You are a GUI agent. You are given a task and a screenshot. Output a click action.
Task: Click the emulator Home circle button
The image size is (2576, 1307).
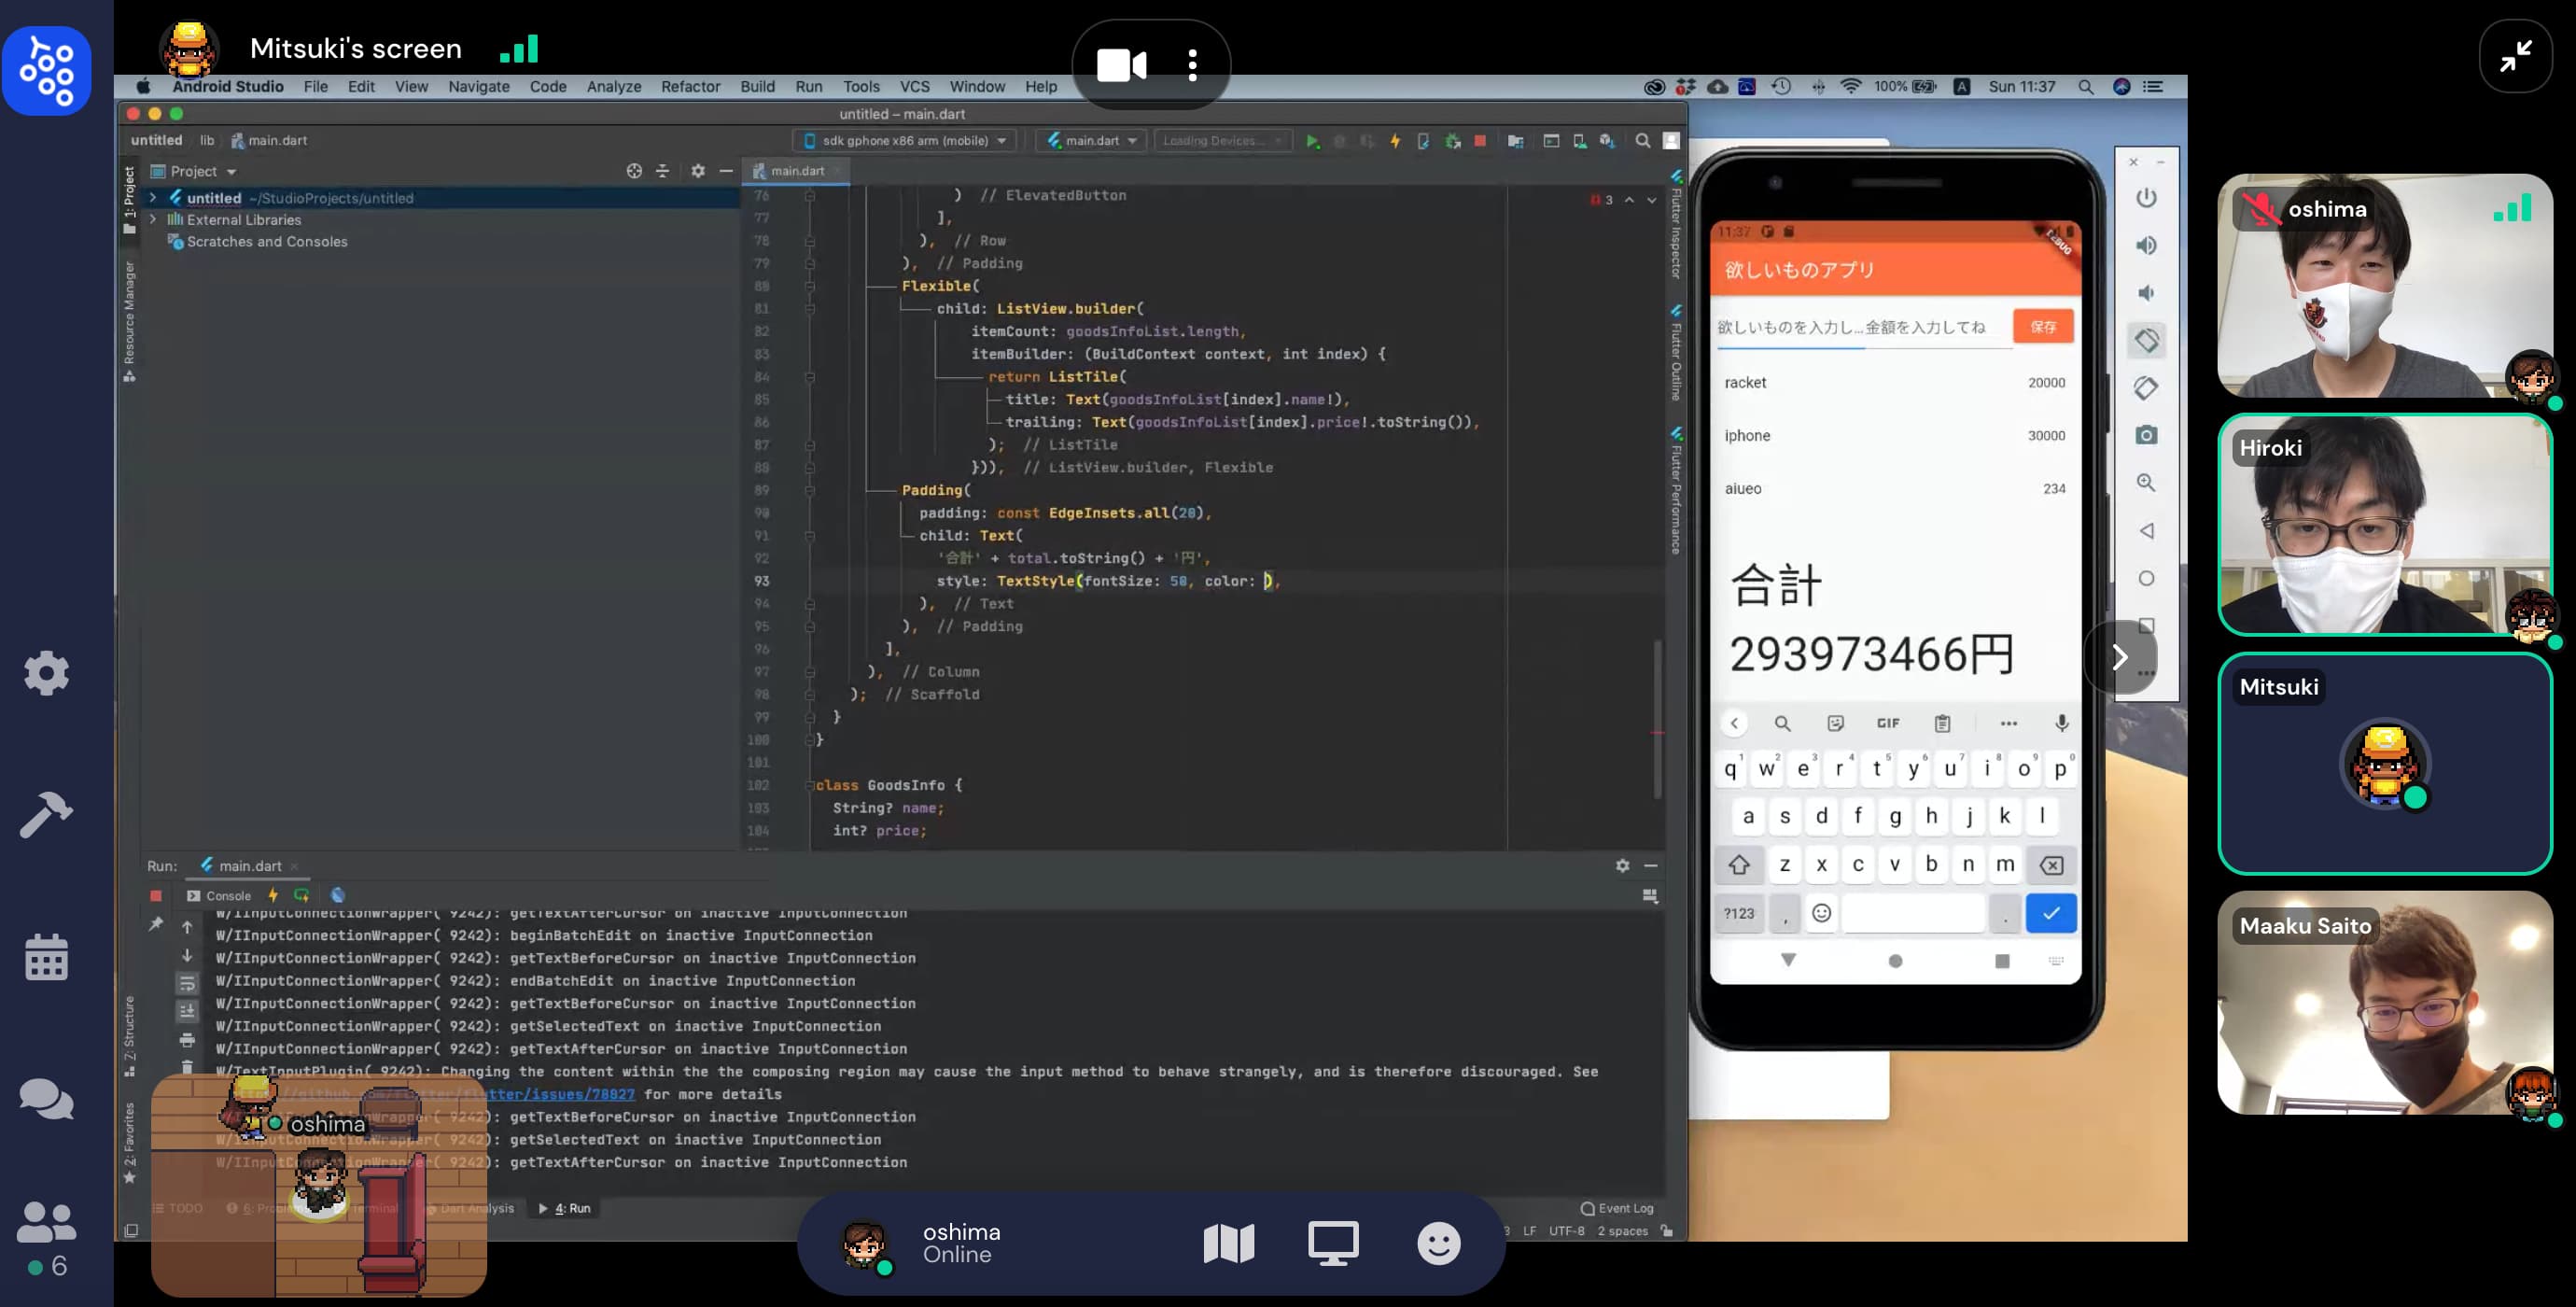click(2146, 579)
